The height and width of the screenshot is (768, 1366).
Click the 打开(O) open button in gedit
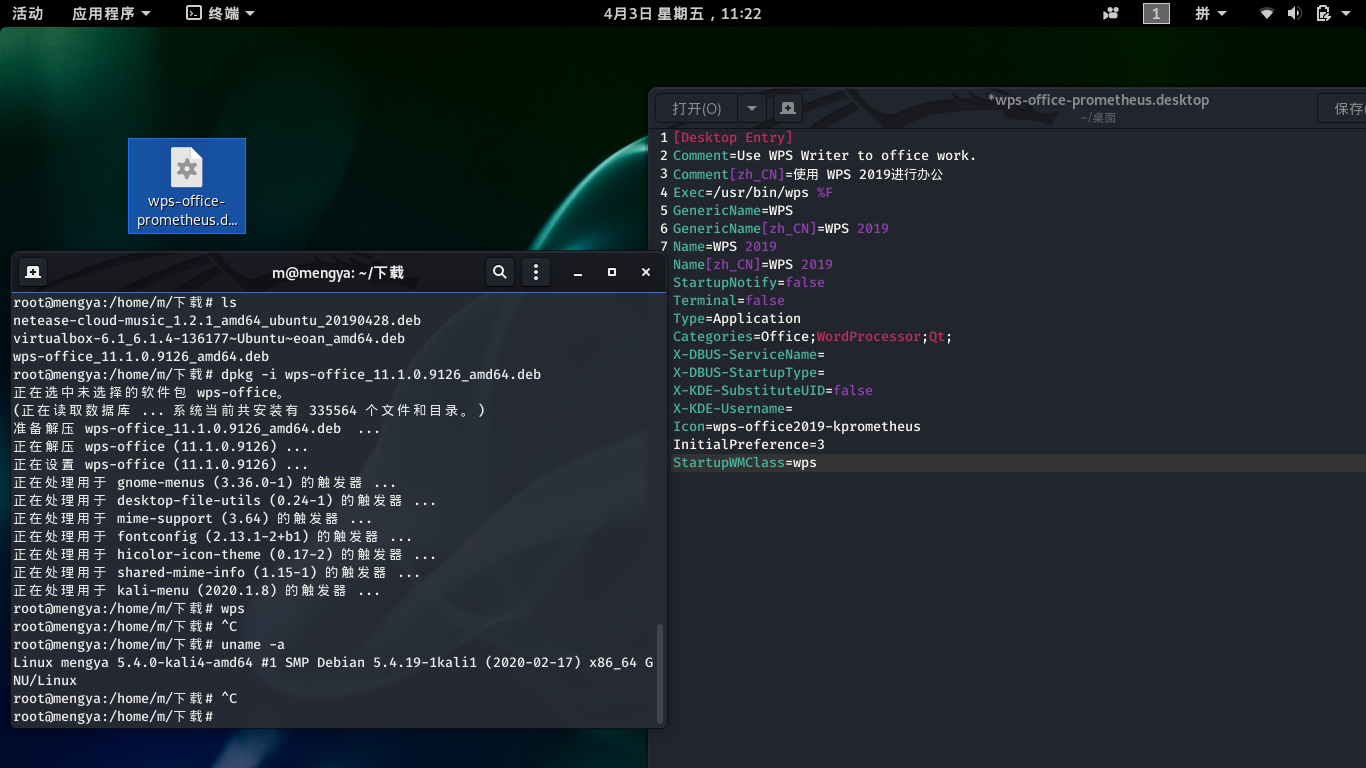(x=697, y=108)
